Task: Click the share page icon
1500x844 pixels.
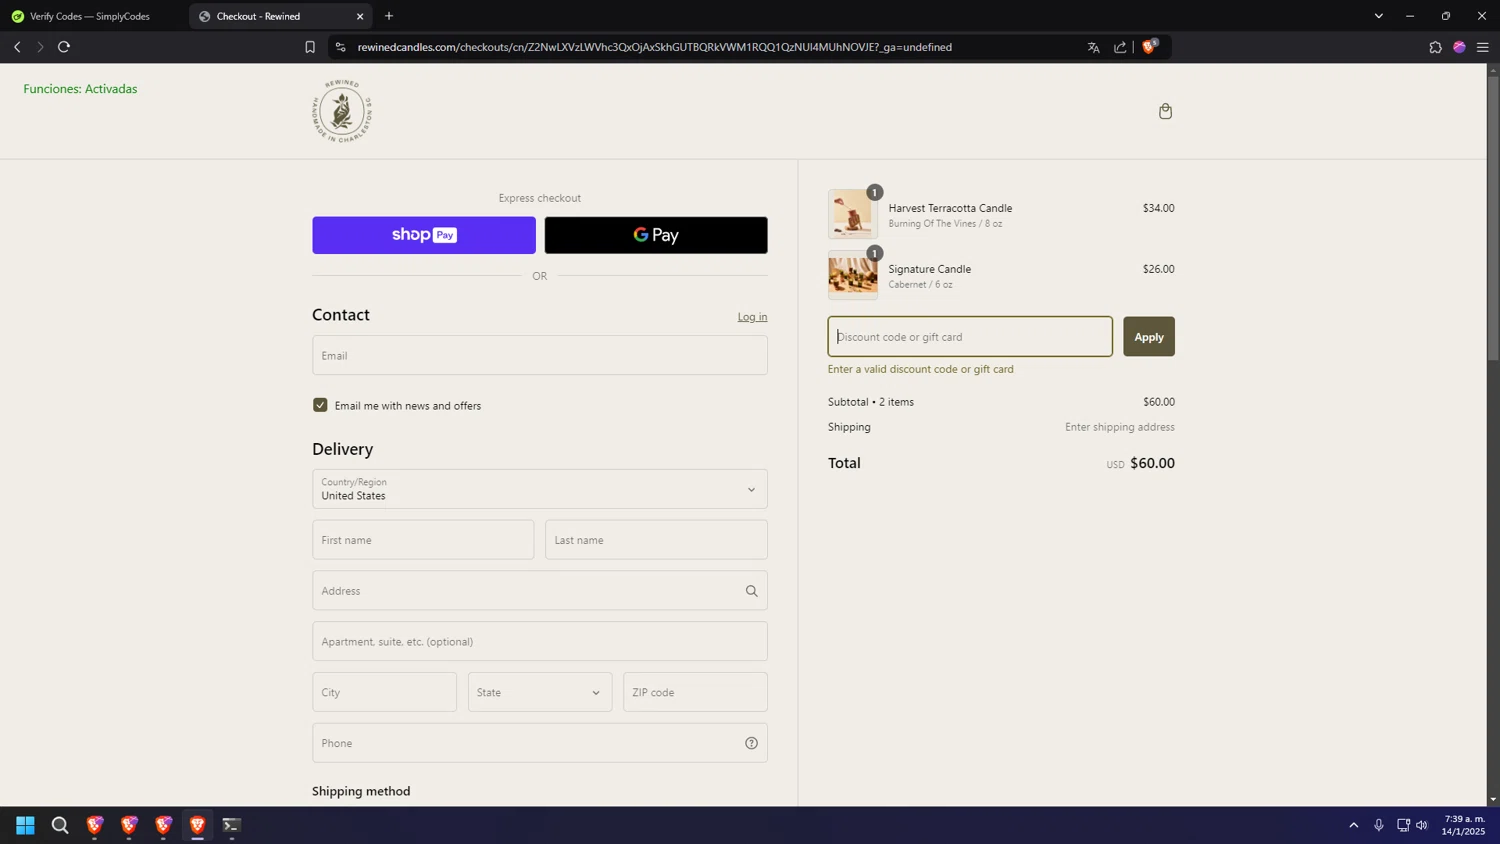Action: click(x=1120, y=47)
